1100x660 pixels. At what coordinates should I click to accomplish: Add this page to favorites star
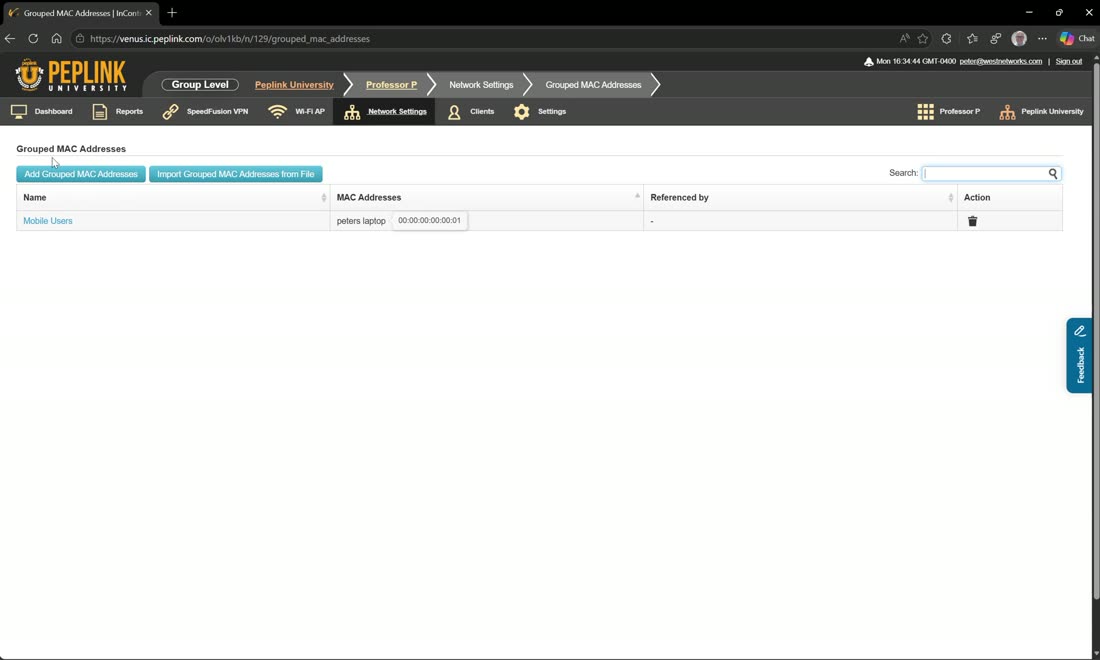pos(923,39)
